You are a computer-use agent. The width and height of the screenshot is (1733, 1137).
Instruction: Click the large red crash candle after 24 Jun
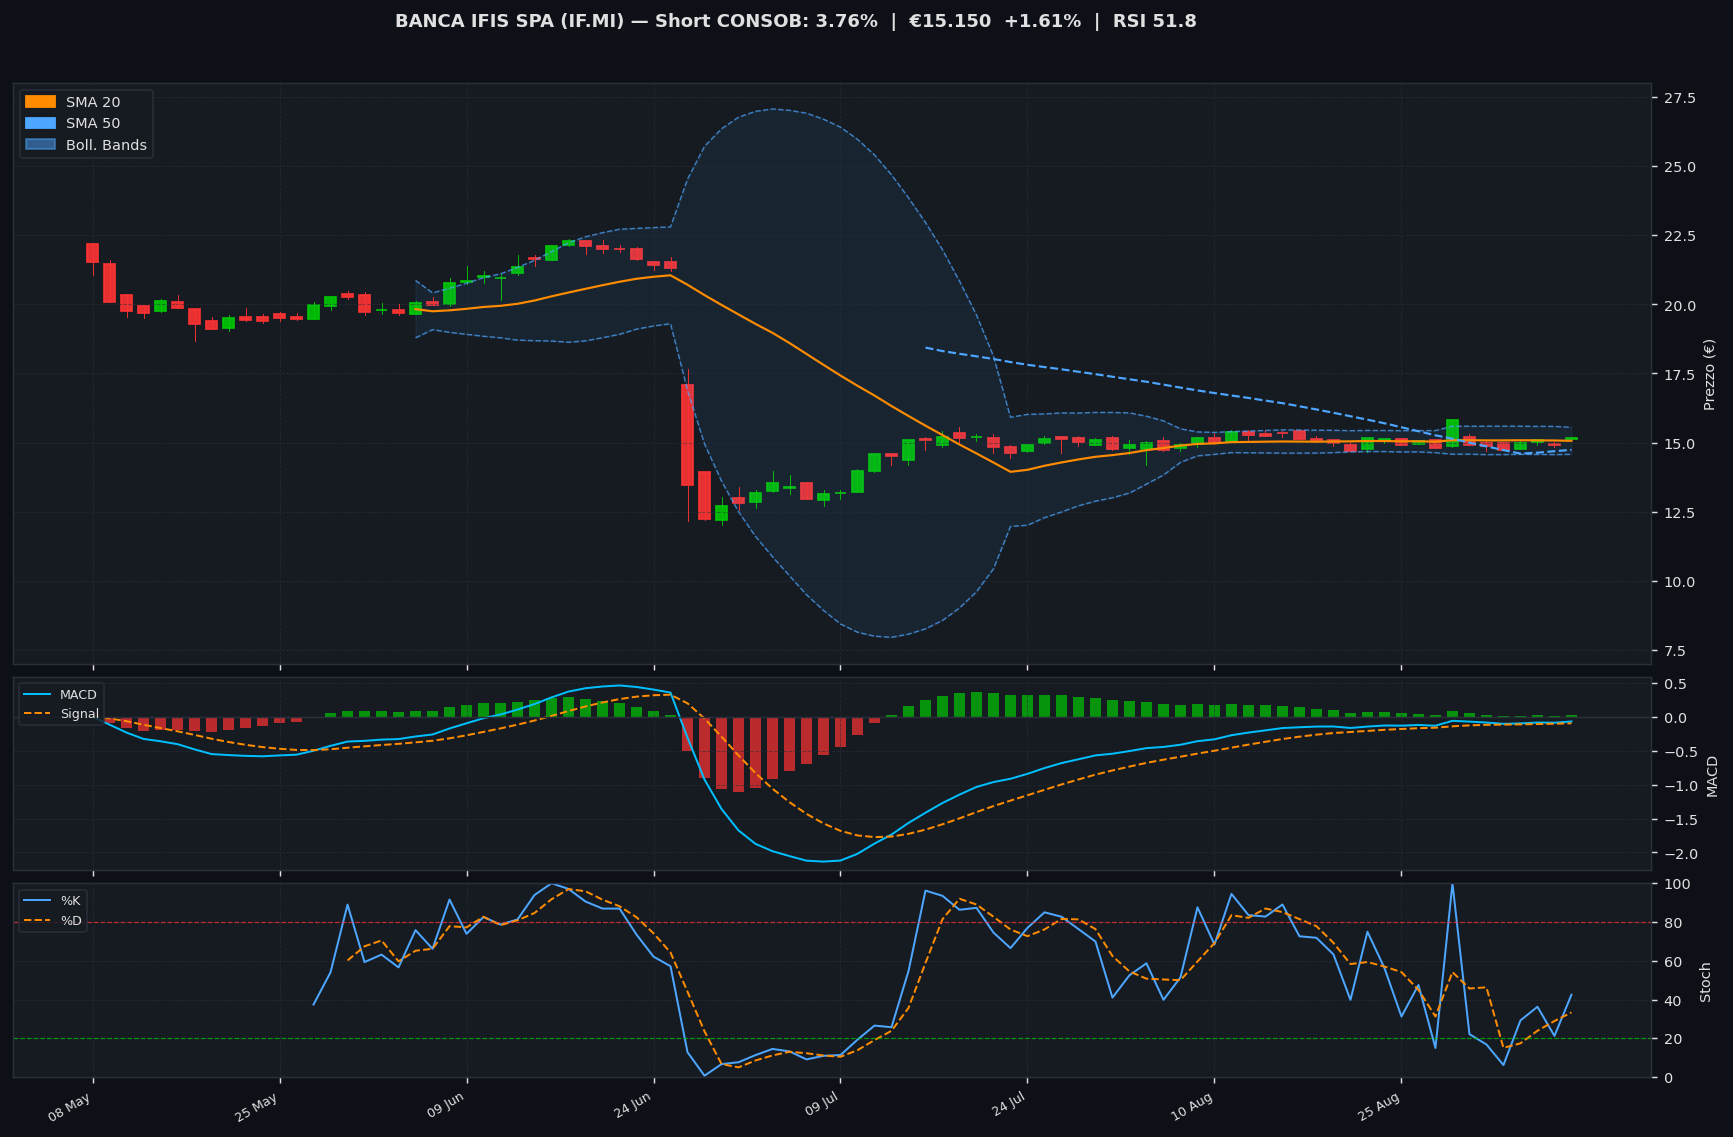(688, 435)
